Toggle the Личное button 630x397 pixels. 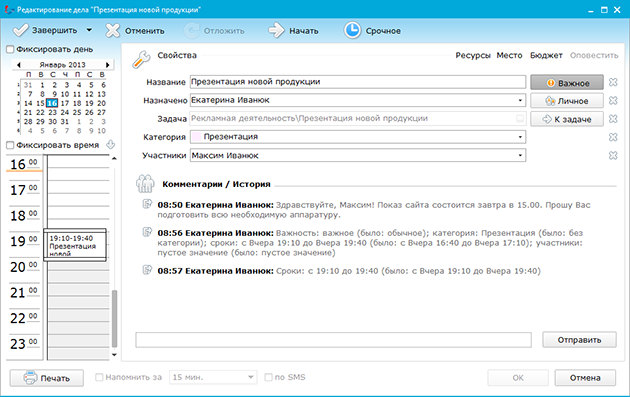[567, 101]
